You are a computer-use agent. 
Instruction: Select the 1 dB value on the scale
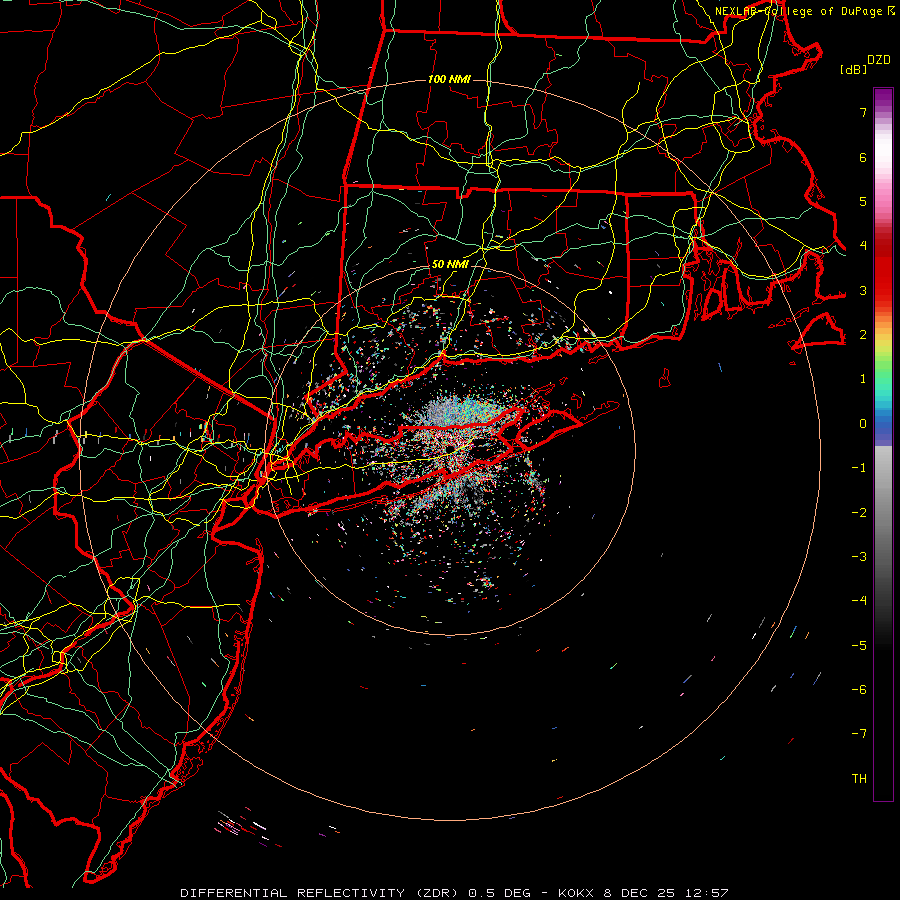[863, 379]
